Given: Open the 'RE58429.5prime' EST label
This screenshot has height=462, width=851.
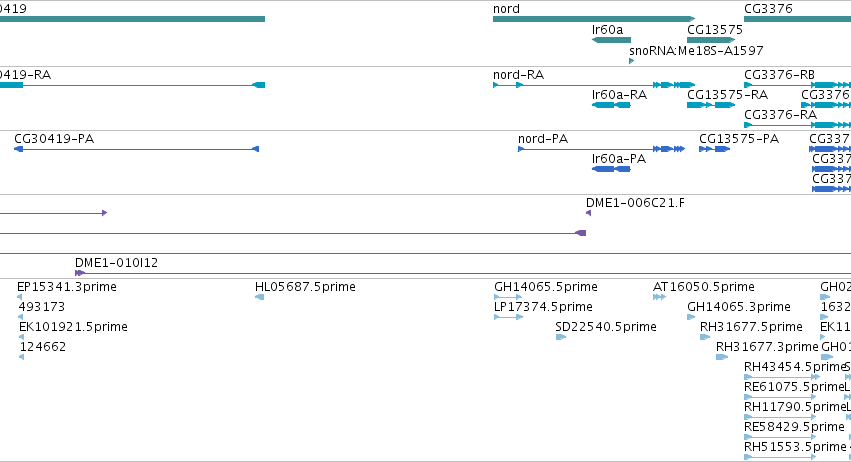Looking at the screenshot, I should (794, 427).
